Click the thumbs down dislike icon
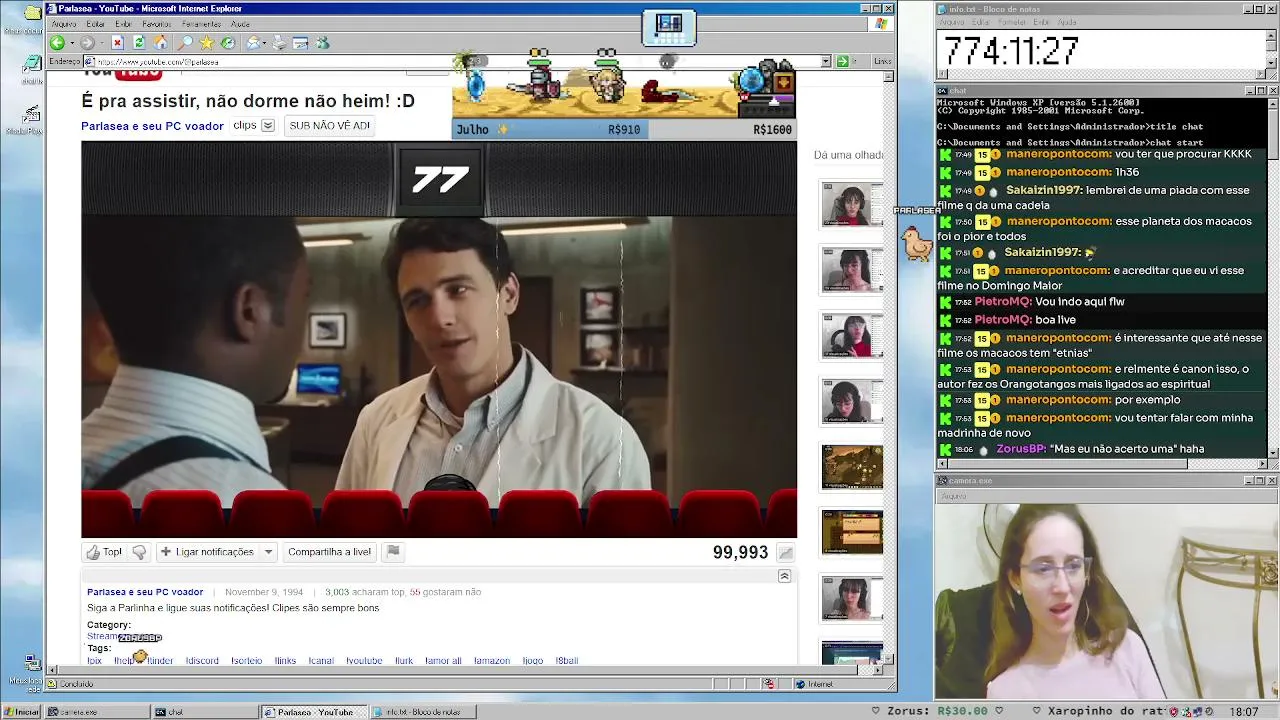Screen dimensions: 1280x720 (139, 552)
